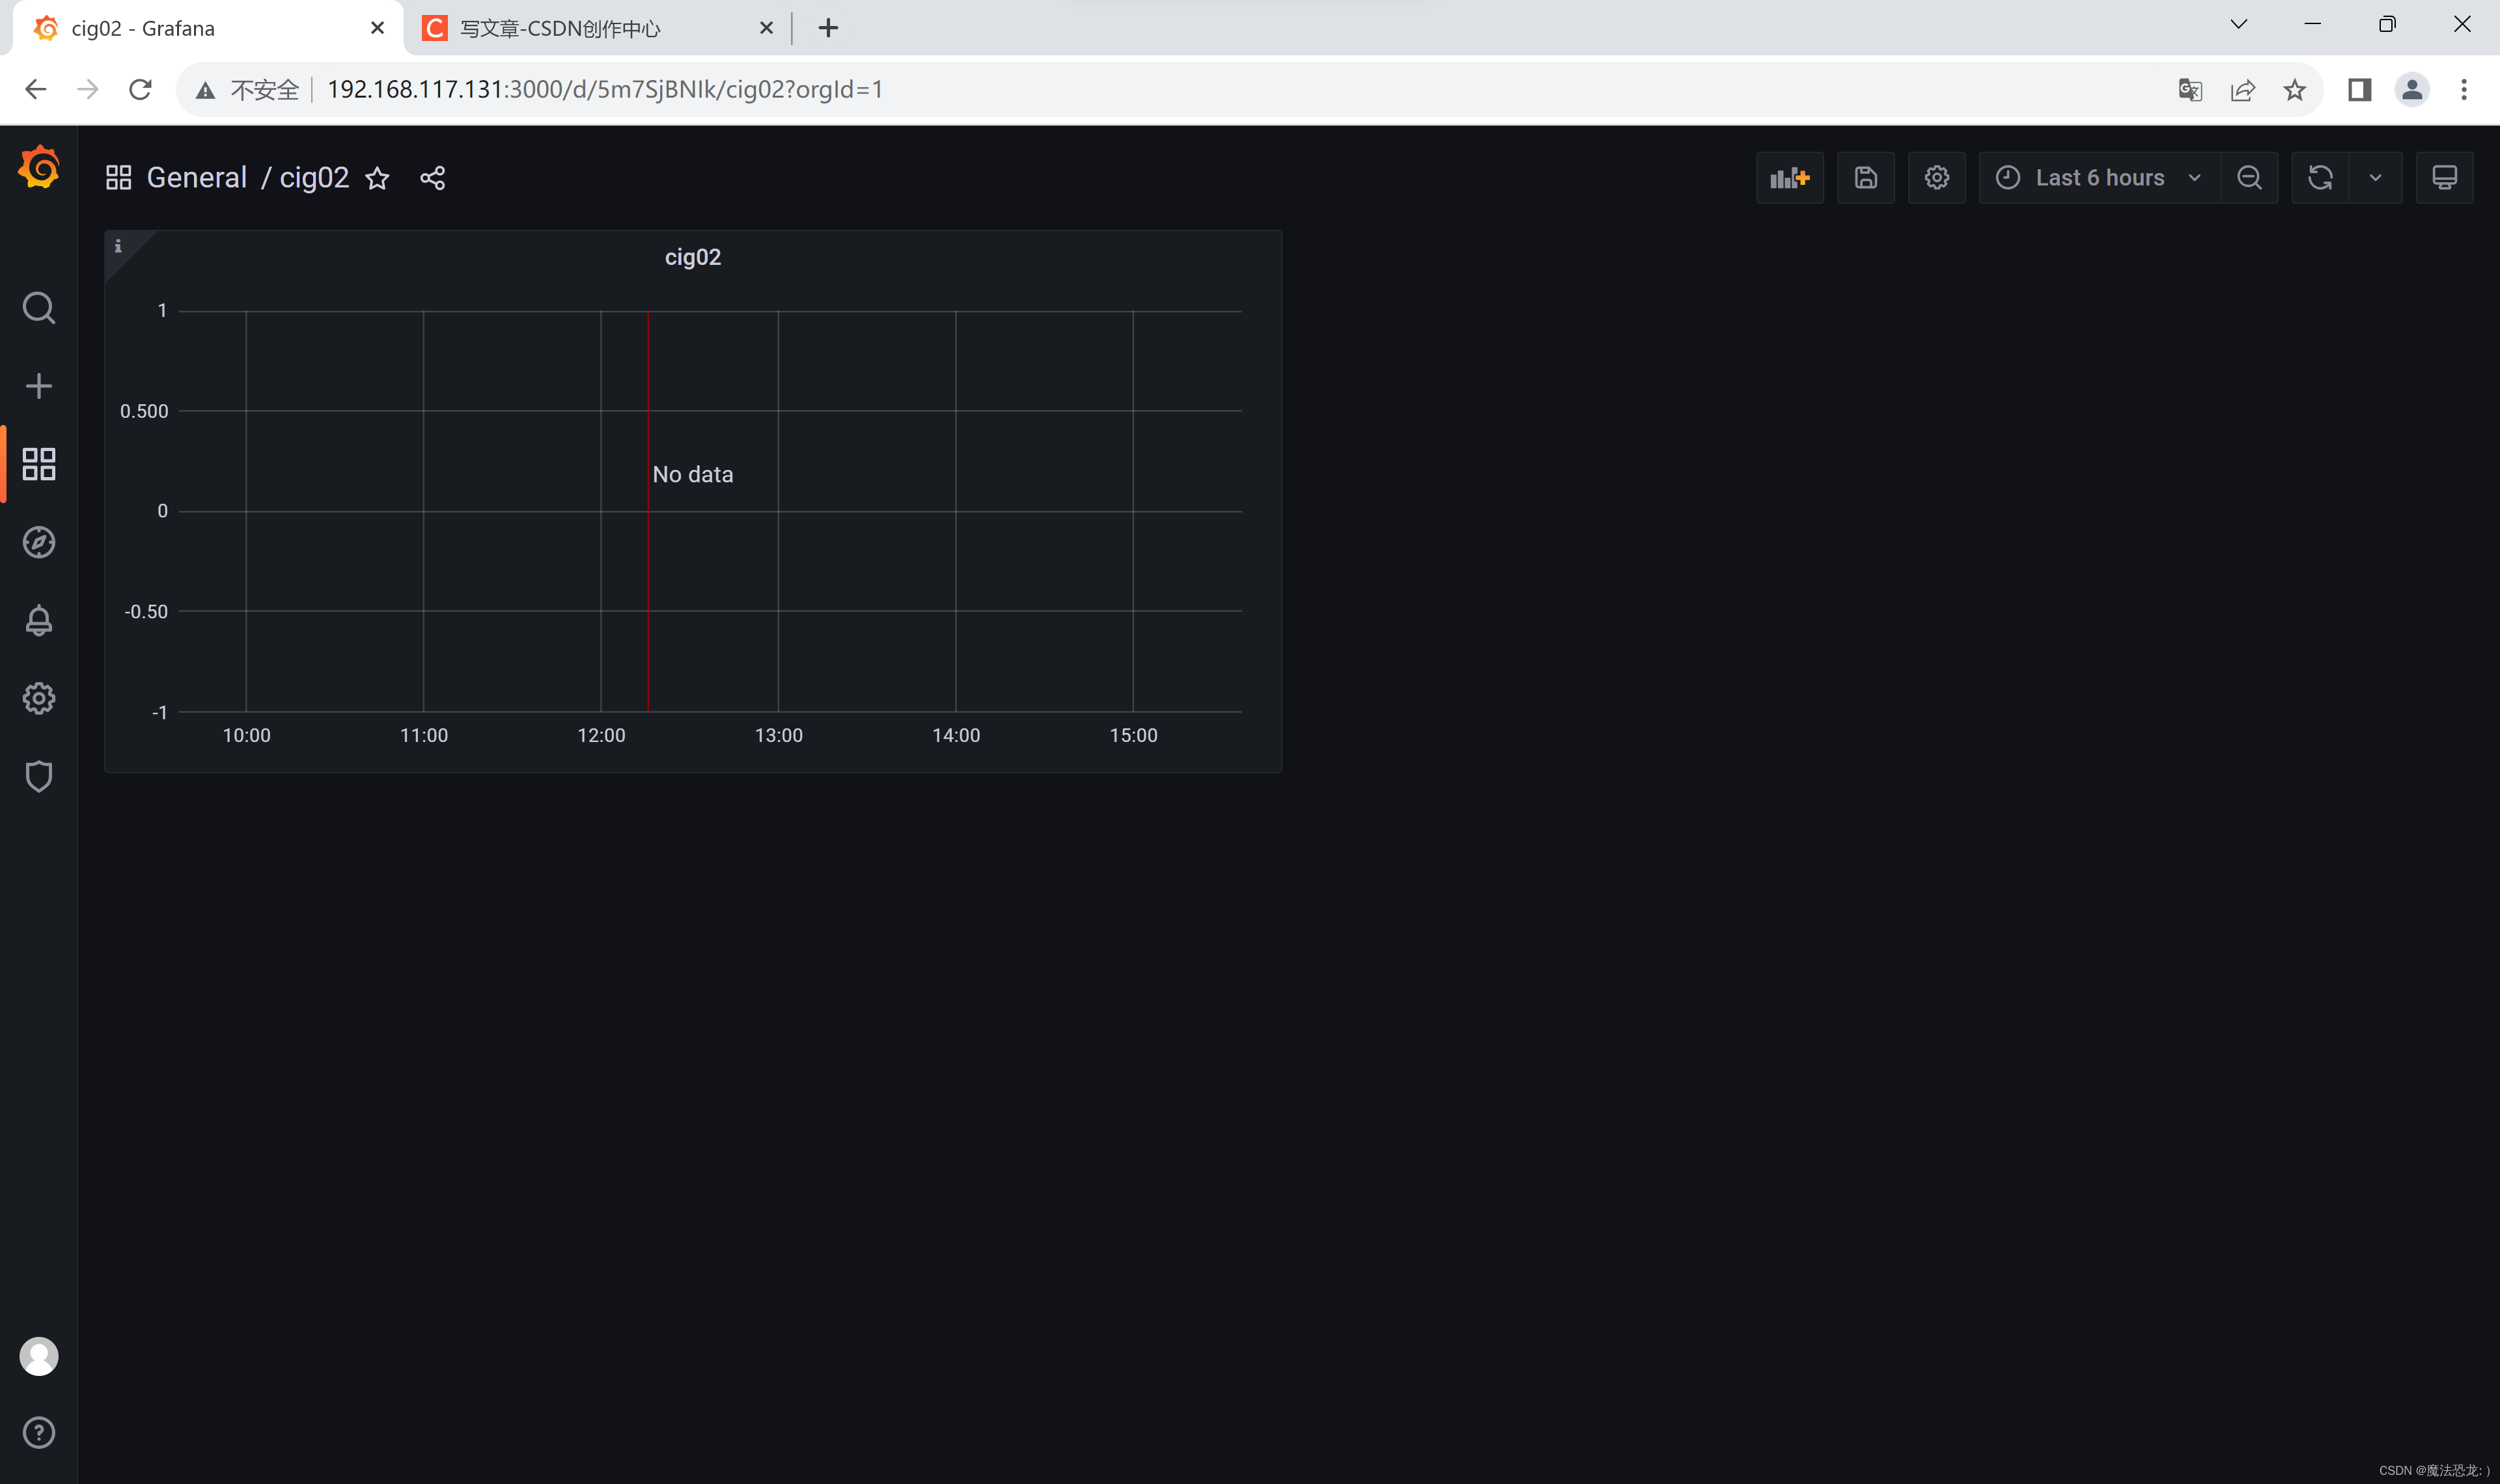Share this page from address bar
2500x1484 pixels.
(x=2243, y=90)
